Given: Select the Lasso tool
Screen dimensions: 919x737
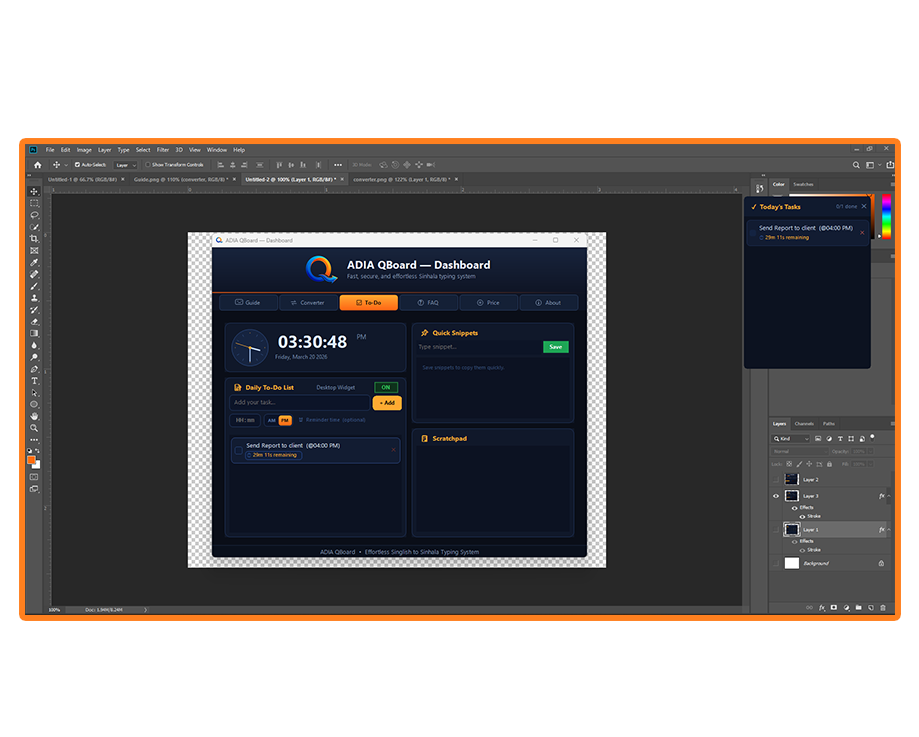Looking at the screenshot, I should tap(34, 215).
